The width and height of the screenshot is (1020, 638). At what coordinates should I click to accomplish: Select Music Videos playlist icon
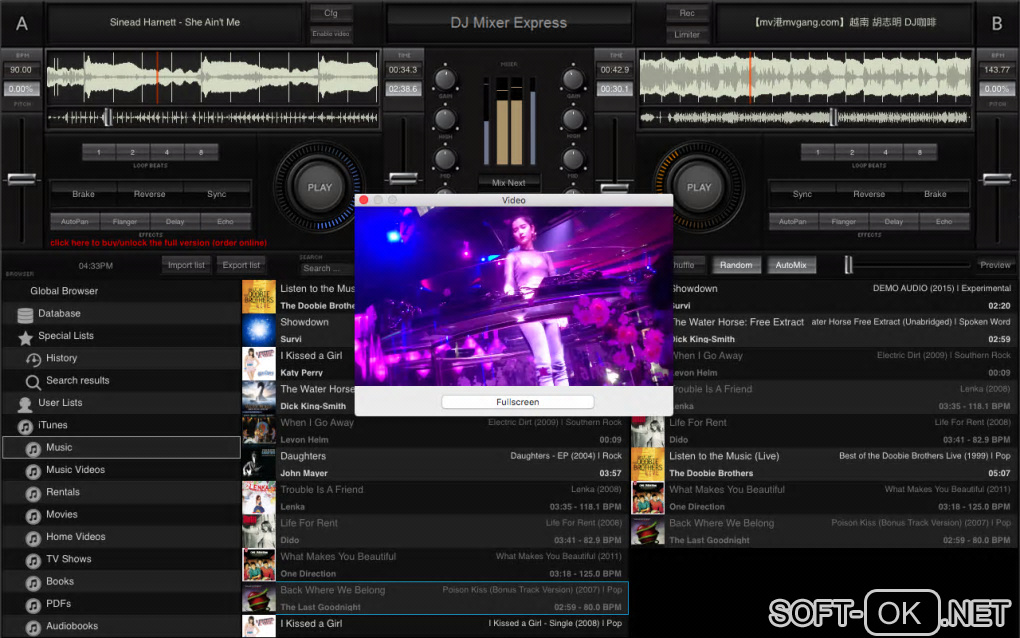[x=33, y=472]
